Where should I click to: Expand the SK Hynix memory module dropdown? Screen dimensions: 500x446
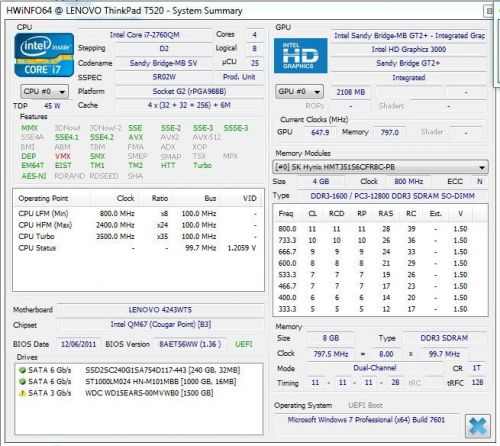click(x=380, y=167)
